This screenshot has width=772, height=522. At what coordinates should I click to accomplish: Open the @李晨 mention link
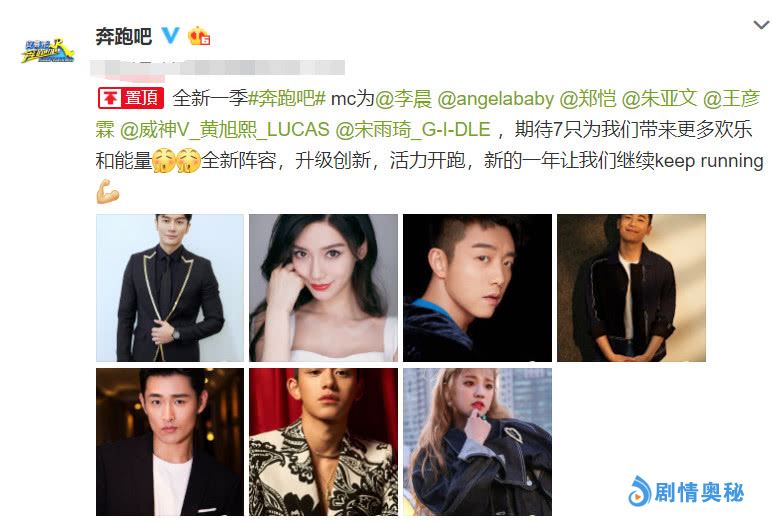point(403,98)
